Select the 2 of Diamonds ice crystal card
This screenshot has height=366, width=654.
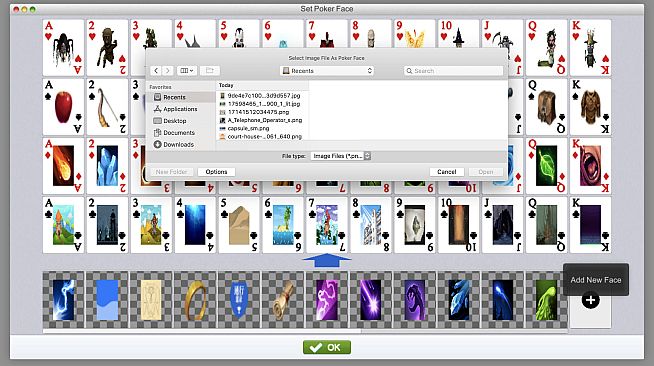click(x=107, y=166)
